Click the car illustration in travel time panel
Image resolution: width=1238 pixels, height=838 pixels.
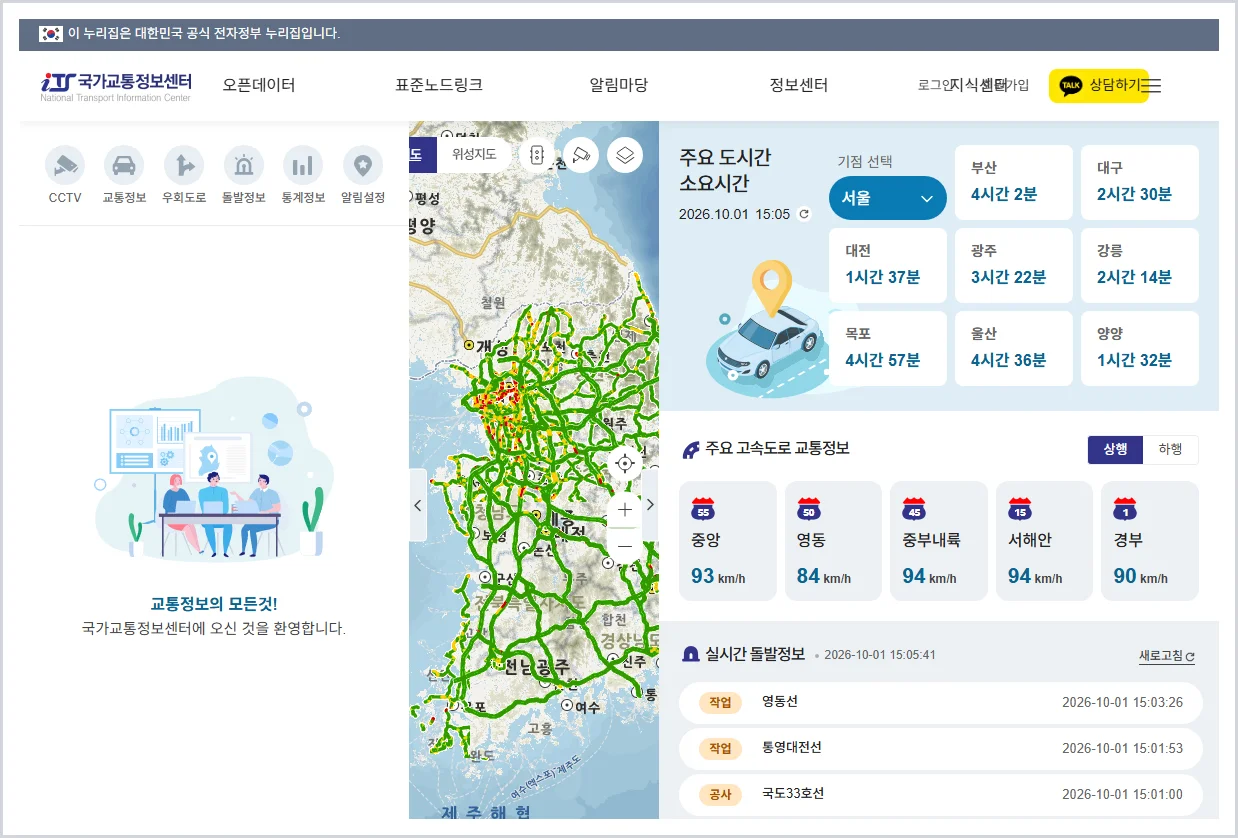(x=767, y=330)
